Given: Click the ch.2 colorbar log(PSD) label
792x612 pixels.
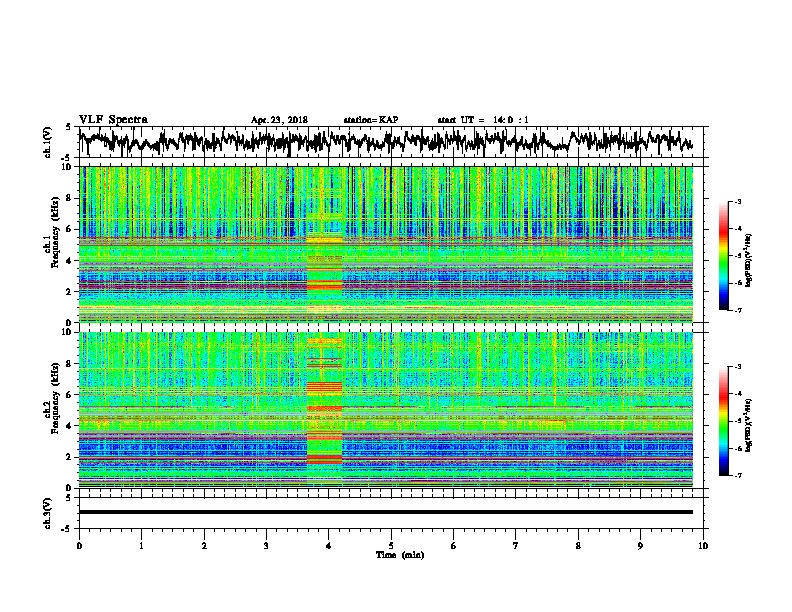Looking at the screenshot, I should click(748, 425).
